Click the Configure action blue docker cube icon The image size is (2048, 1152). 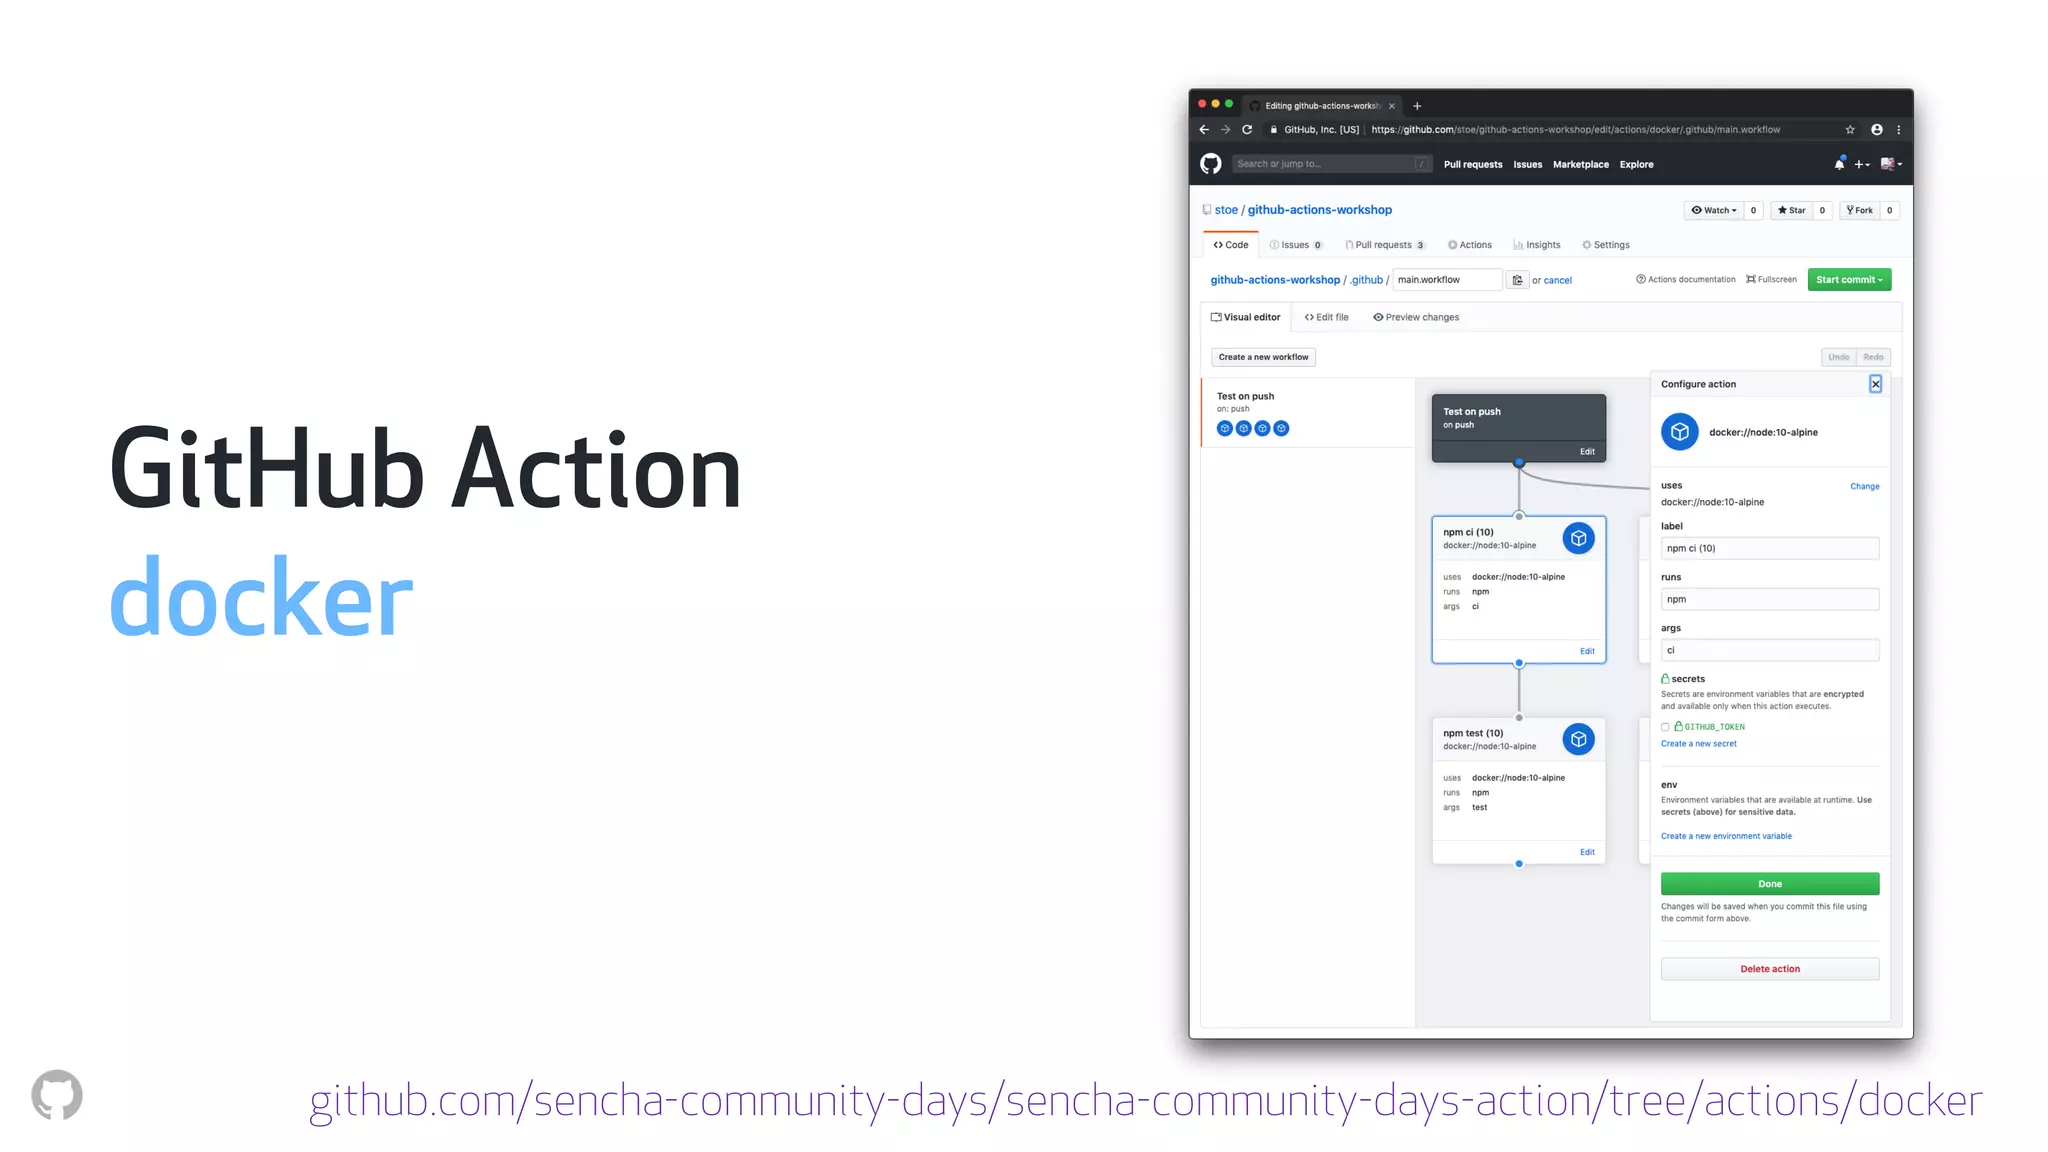(1680, 432)
